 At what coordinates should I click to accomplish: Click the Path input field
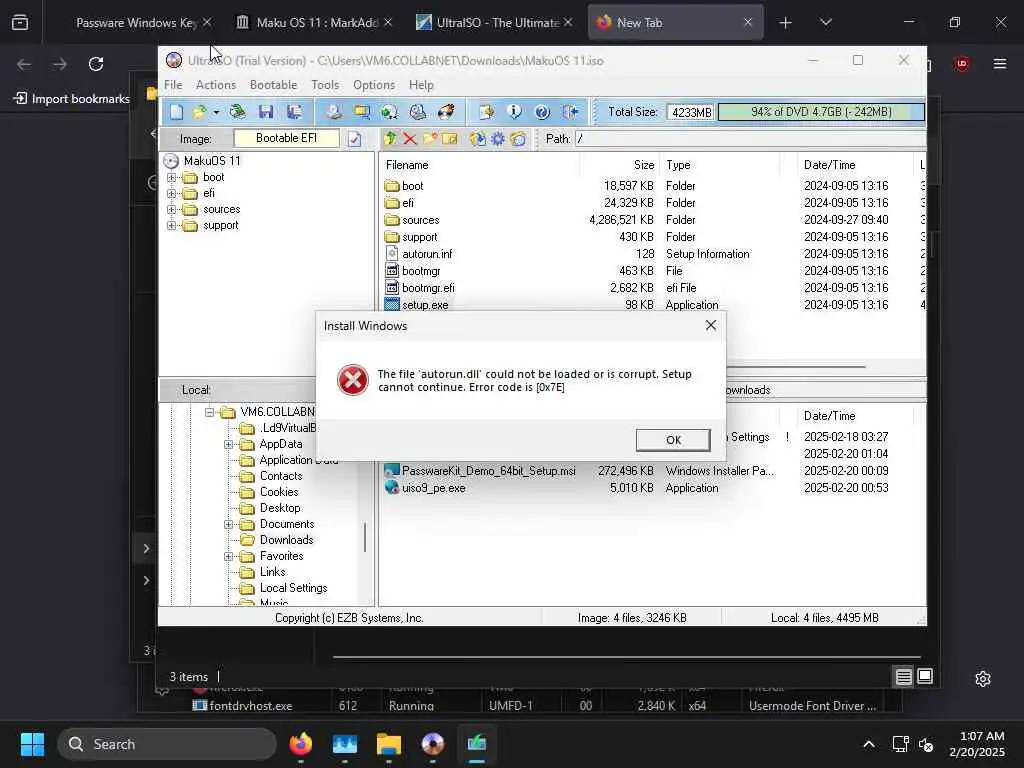tap(750, 138)
